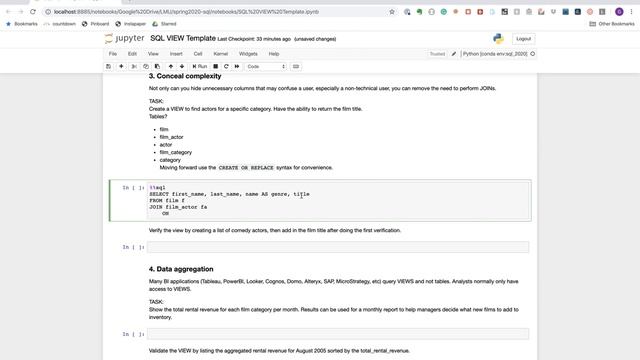Open the Help menu
Viewport: 640px width, 360px height.
click(x=274, y=54)
